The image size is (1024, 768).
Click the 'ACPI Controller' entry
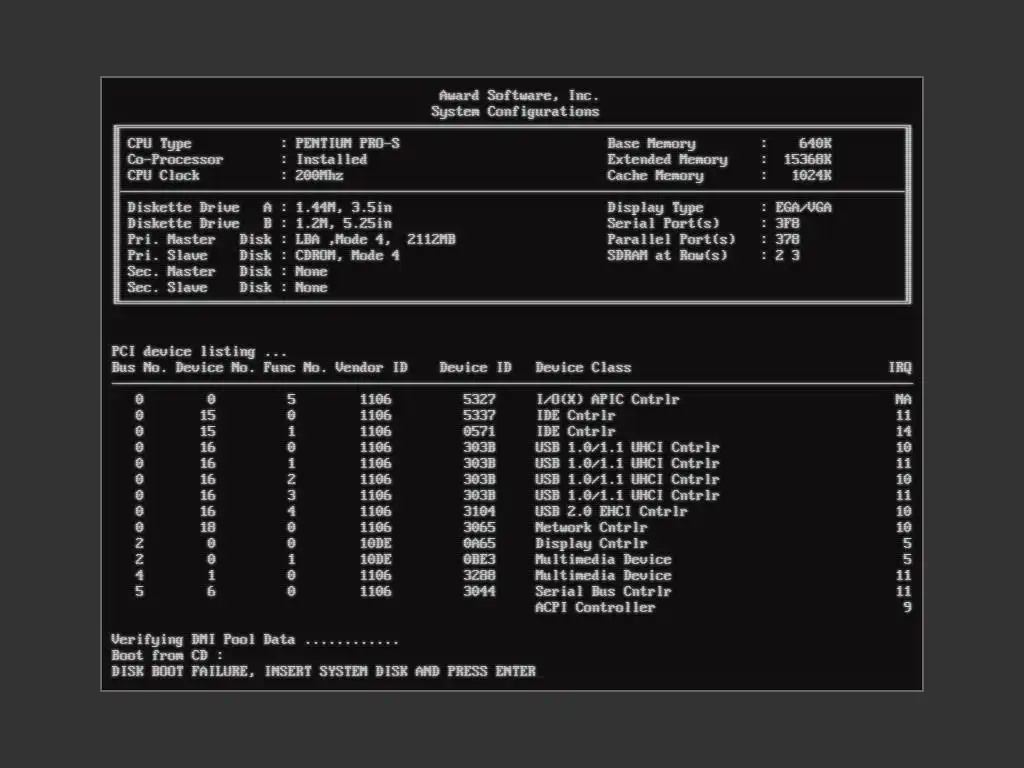tap(595, 607)
